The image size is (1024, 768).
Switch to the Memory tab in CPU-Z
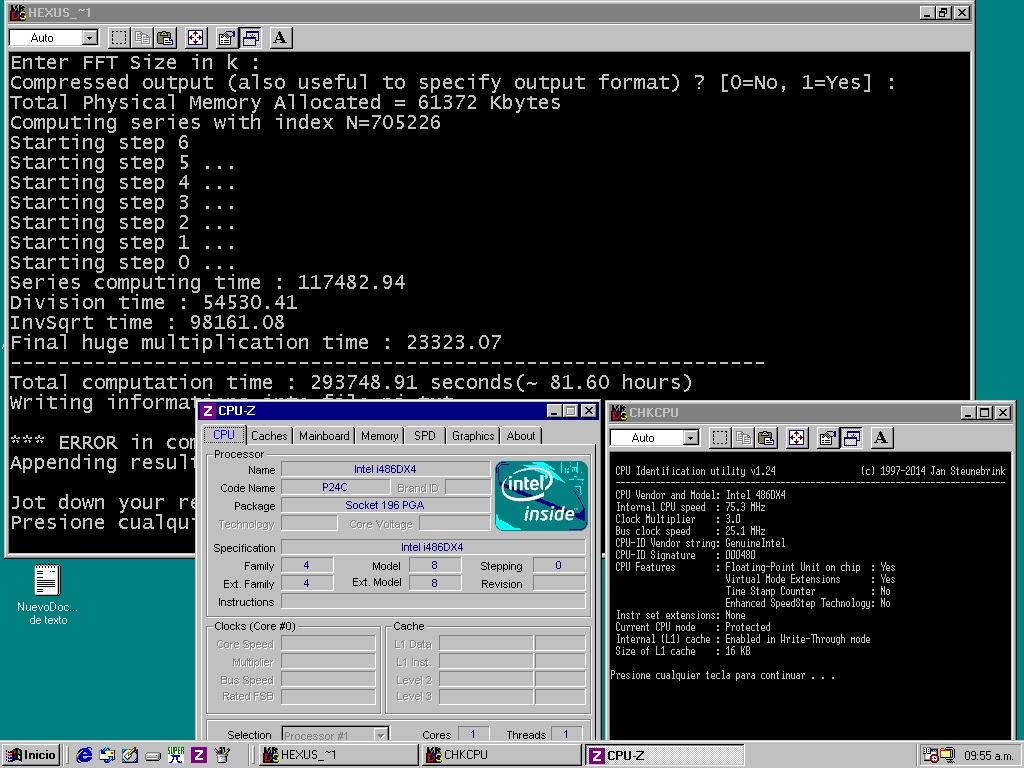tap(379, 436)
